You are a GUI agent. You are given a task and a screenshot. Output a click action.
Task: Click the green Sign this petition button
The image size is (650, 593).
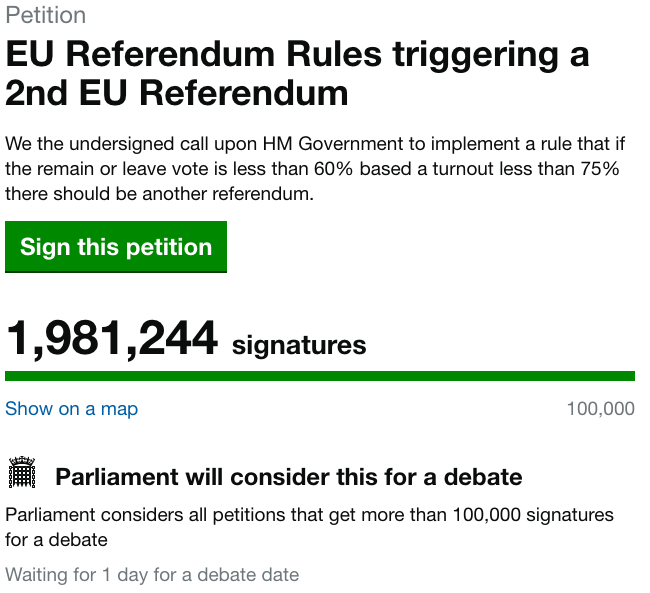[116, 247]
